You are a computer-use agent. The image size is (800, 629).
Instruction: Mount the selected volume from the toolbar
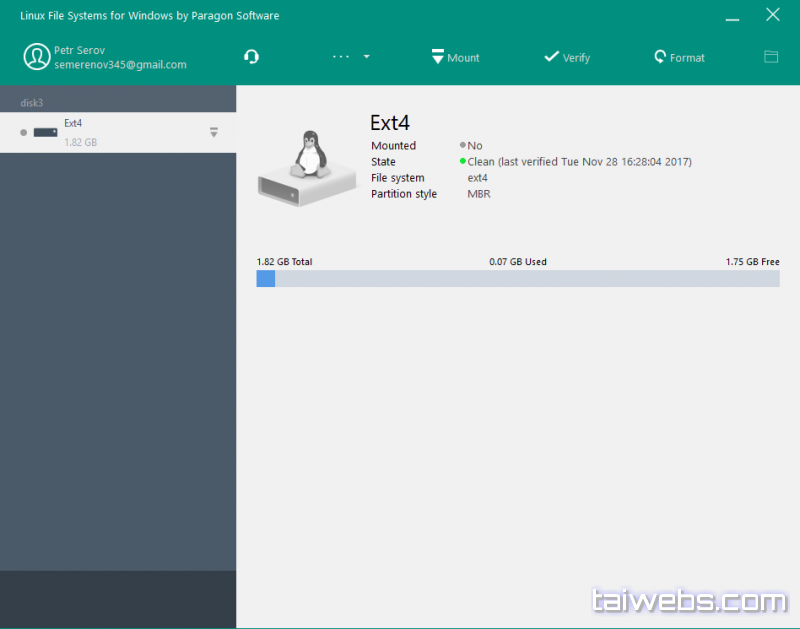point(455,57)
